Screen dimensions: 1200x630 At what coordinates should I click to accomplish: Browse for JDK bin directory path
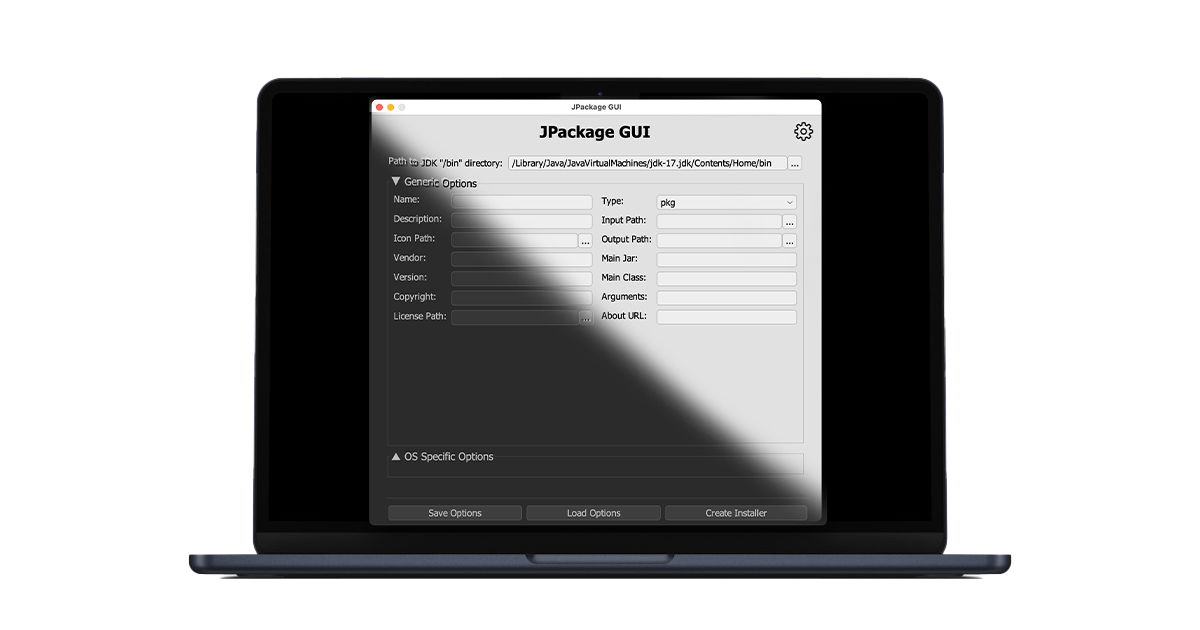[x=795, y=163]
